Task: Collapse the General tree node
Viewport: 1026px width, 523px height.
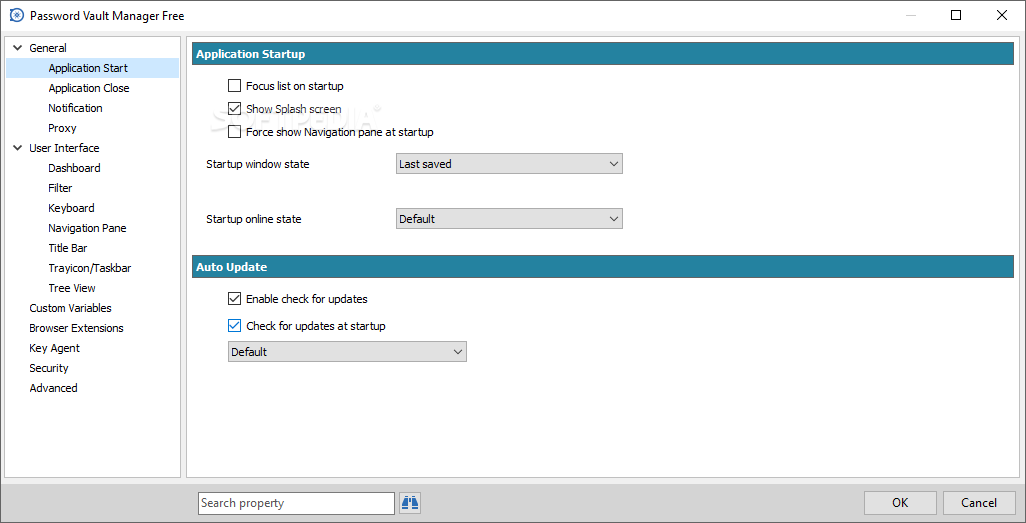Action: pyautogui.click(x=17, y=48)
